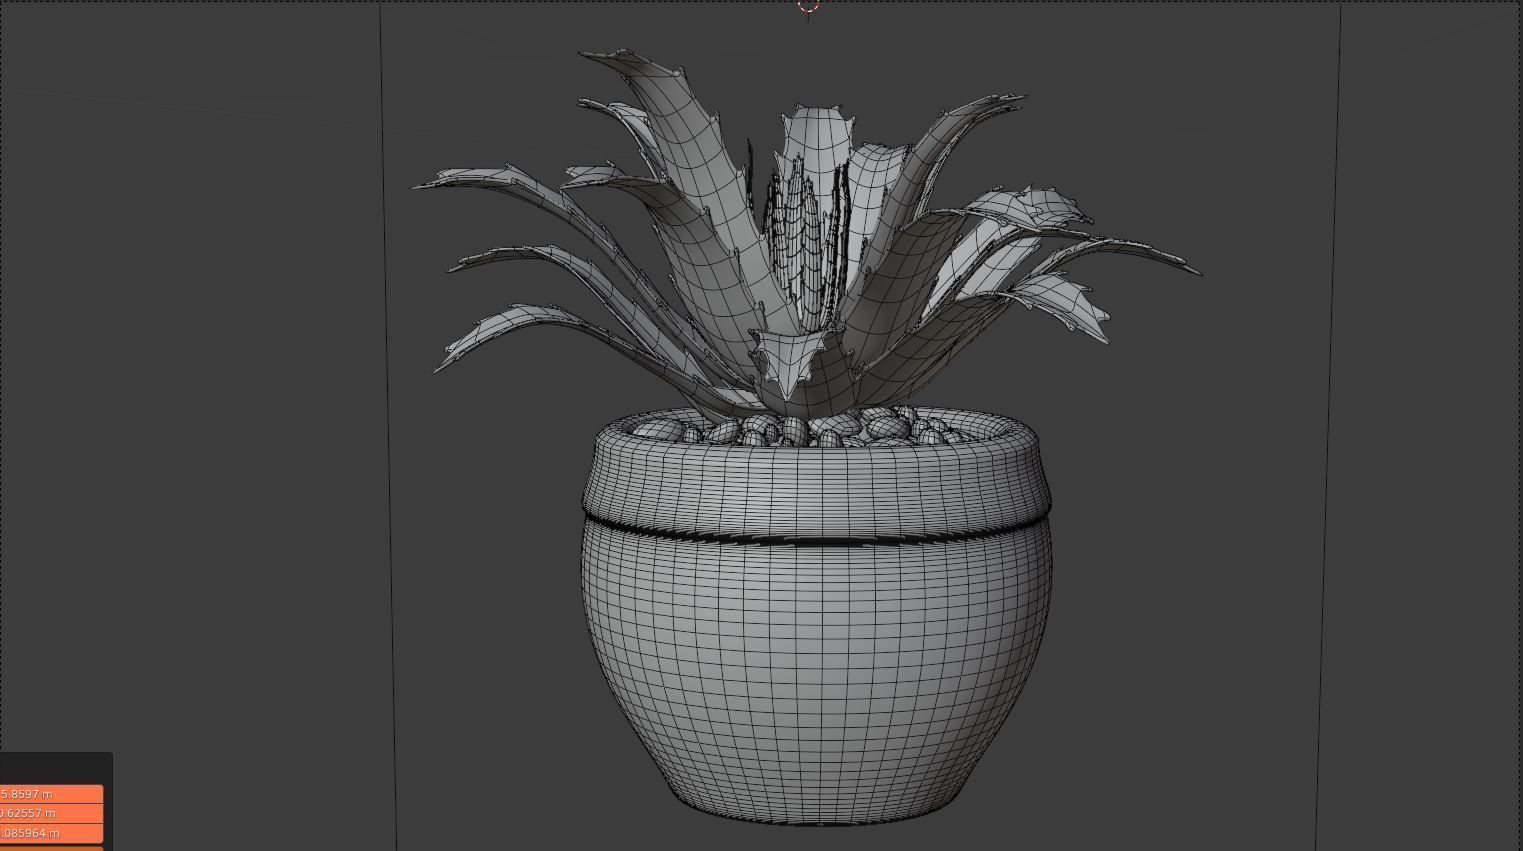This screenshot has height=851, width=1523.
Task: Select the 5.8597 m value field
Action: pos(51,794)
